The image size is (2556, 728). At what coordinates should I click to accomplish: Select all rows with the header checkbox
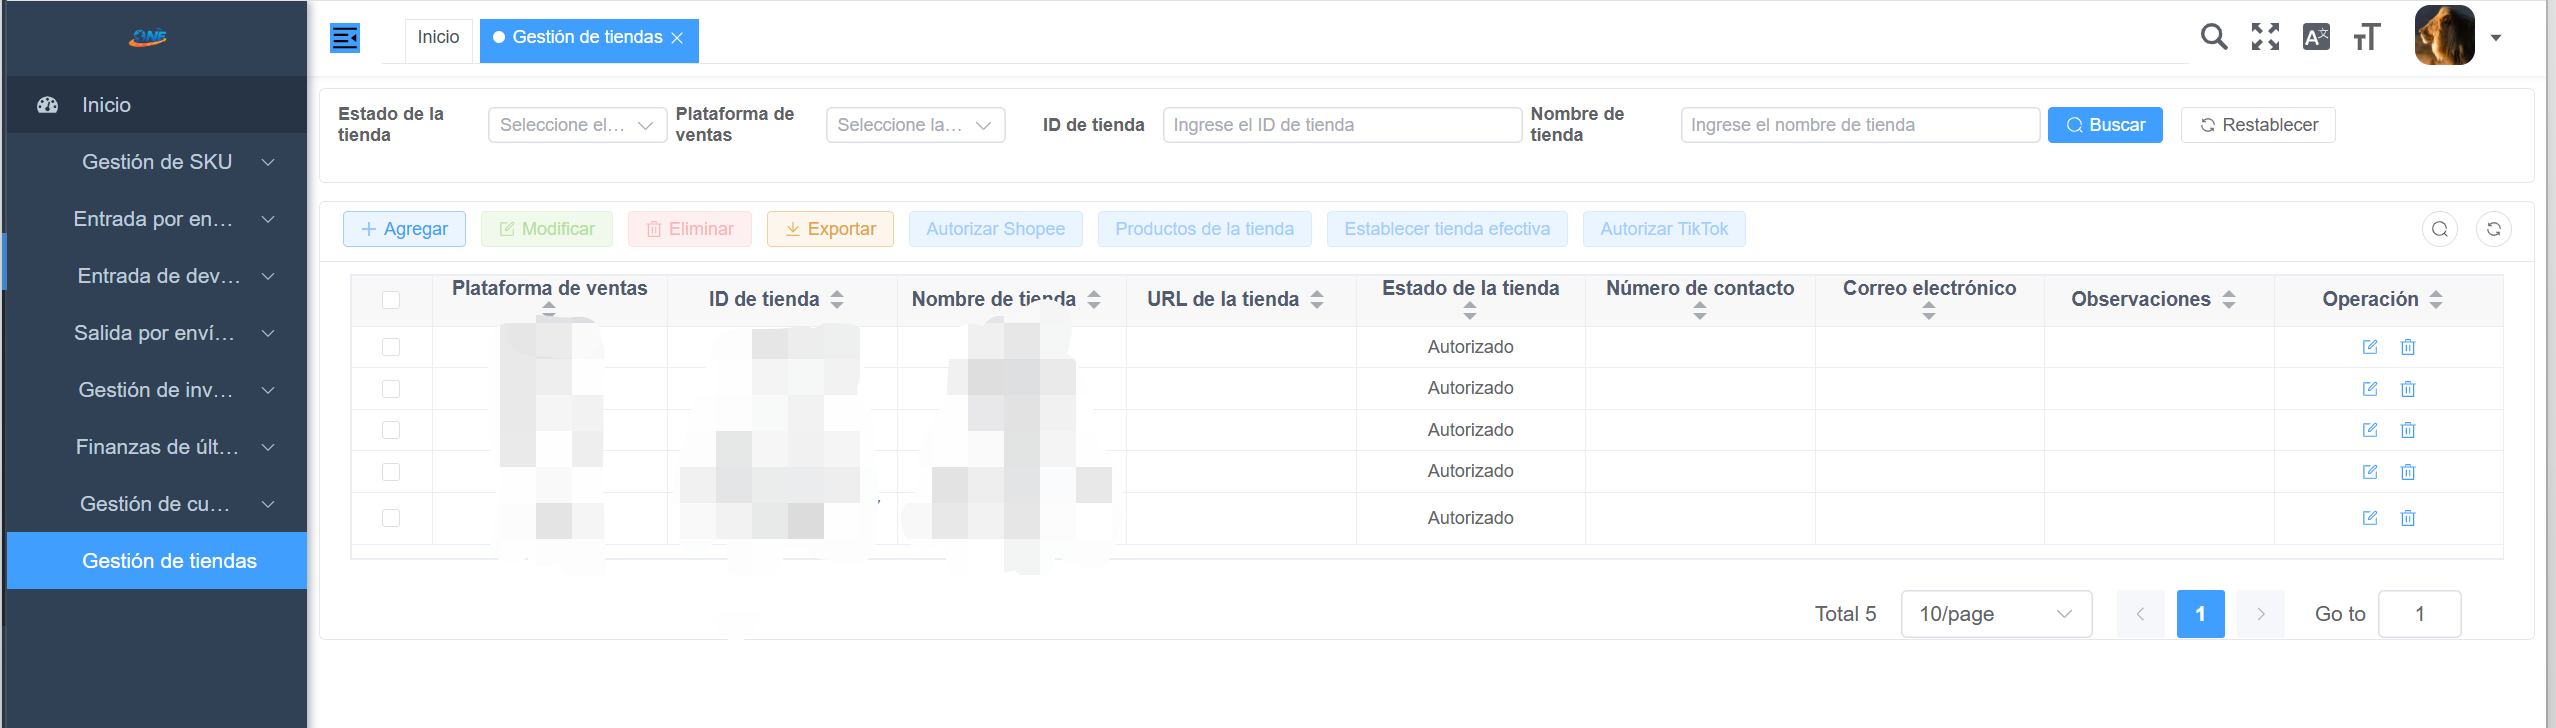(391, 300)
